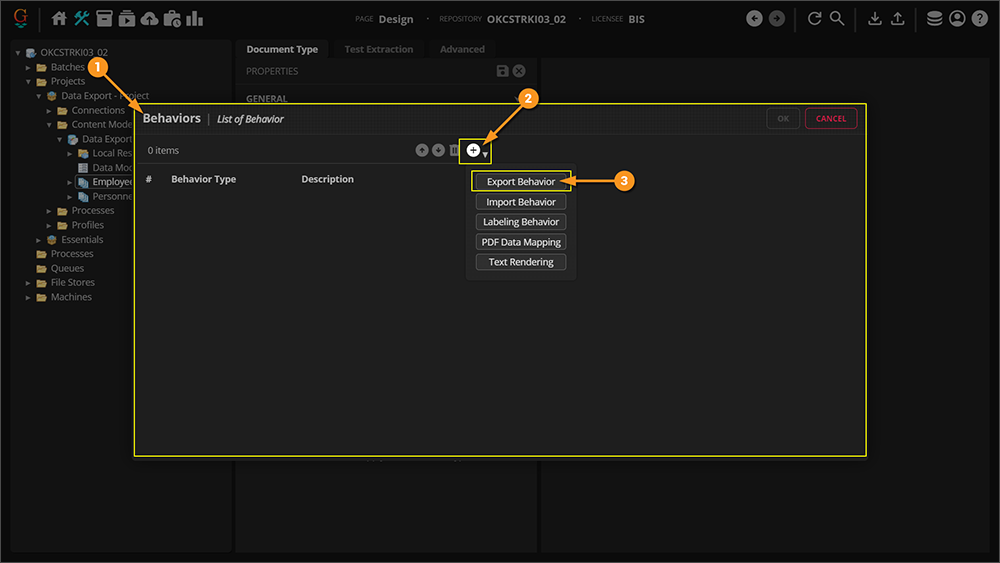The image size is (1000, 563).
Task: Switch to the Test Extraction tab
Action: point(378,49)
